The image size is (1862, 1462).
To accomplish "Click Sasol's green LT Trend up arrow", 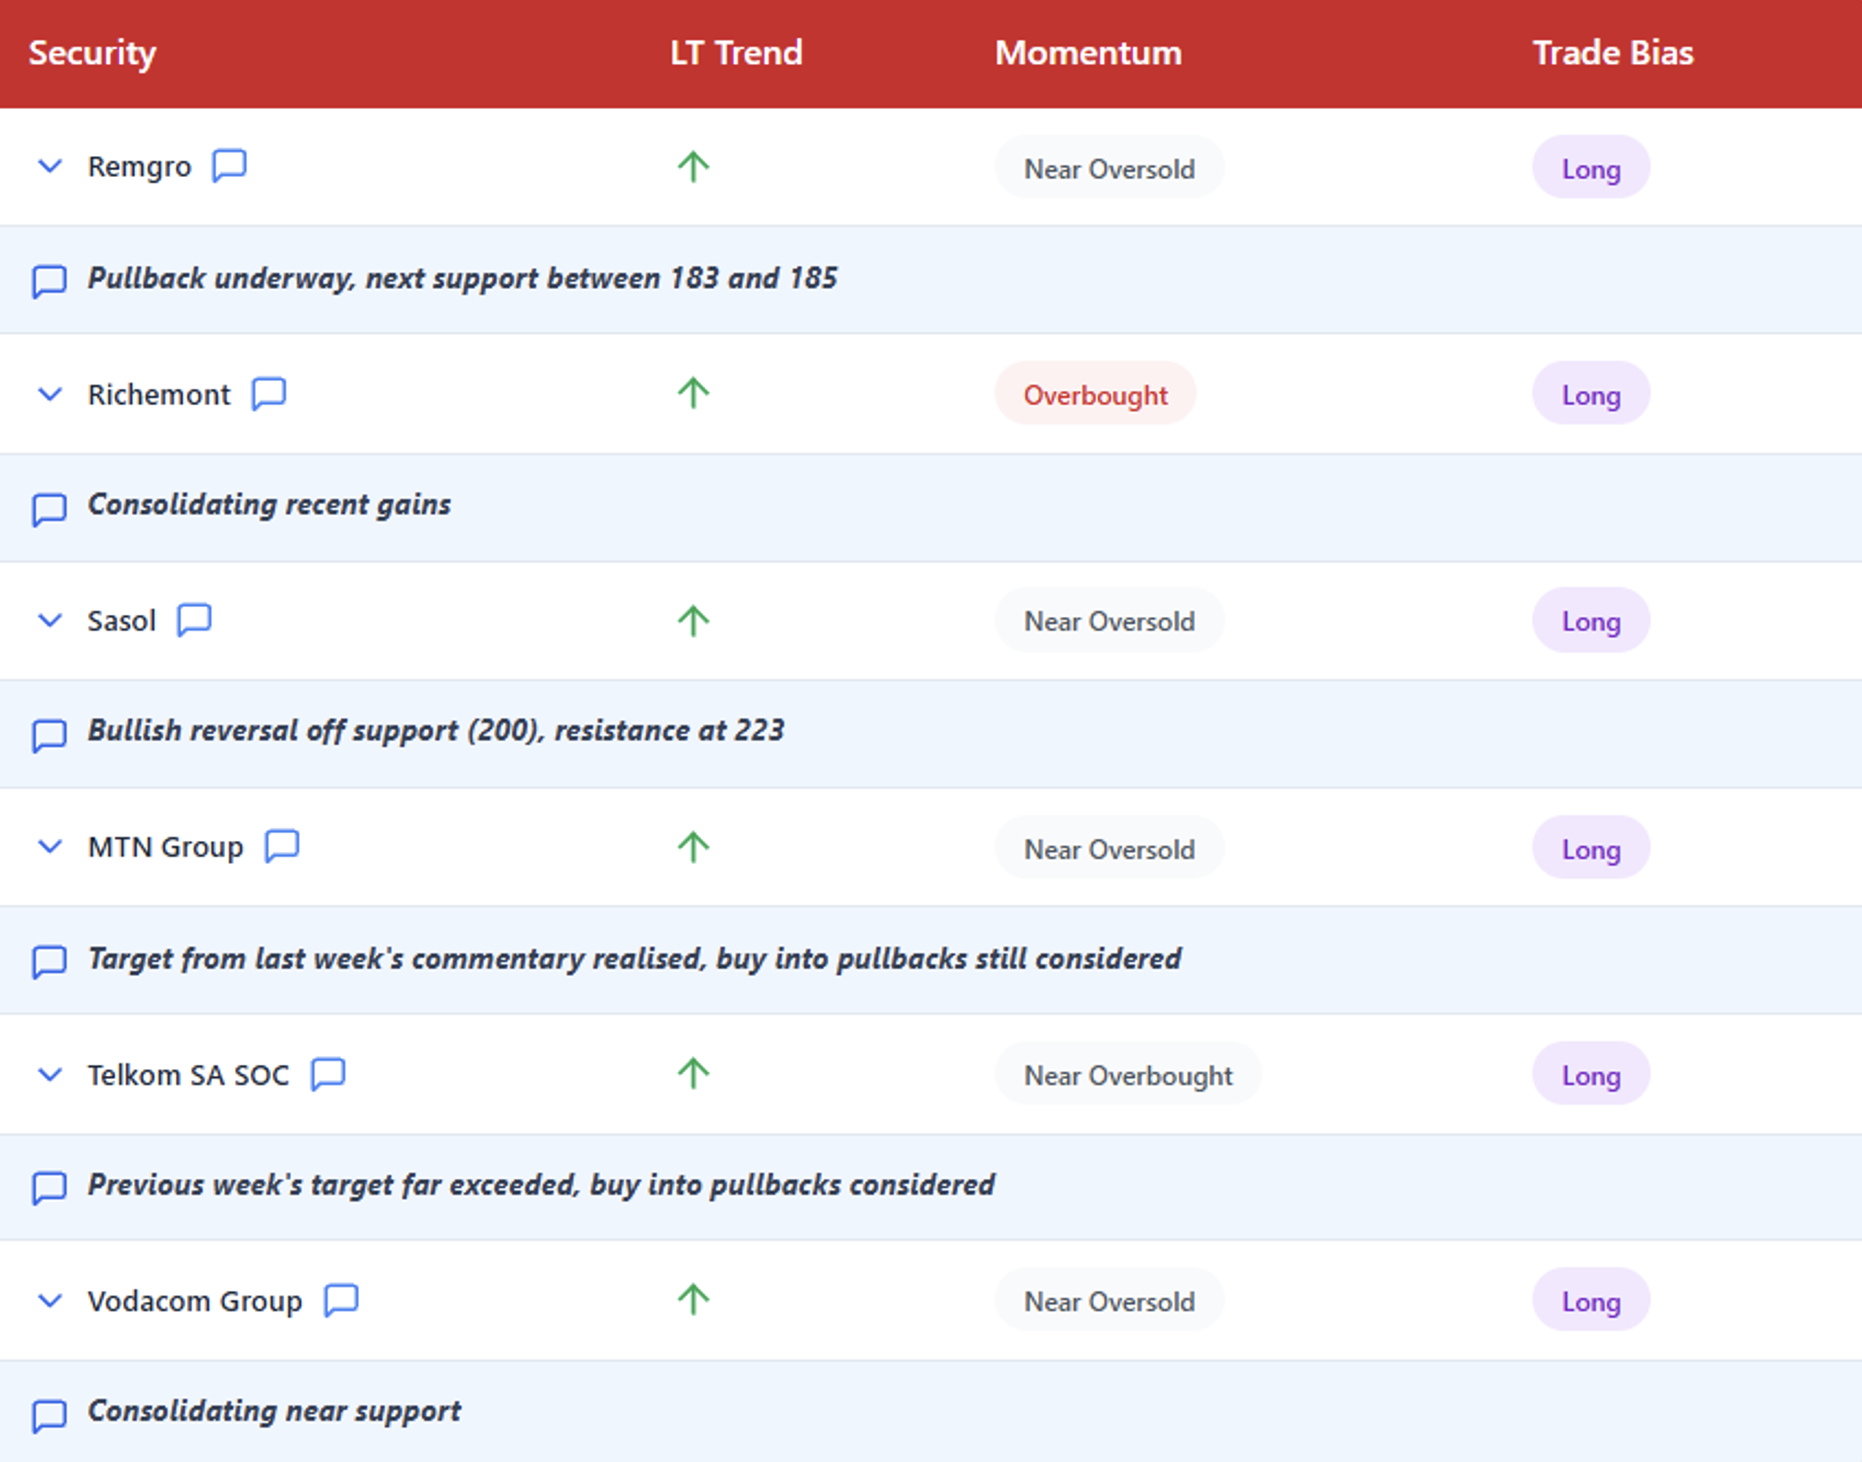I will tap(693, 620).
